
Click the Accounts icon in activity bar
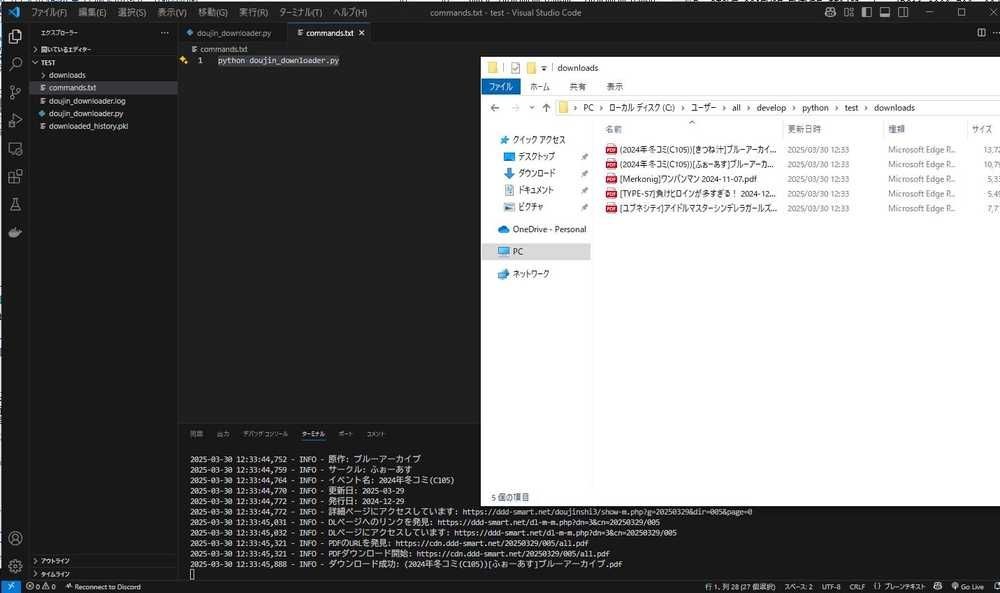[15, 538]
